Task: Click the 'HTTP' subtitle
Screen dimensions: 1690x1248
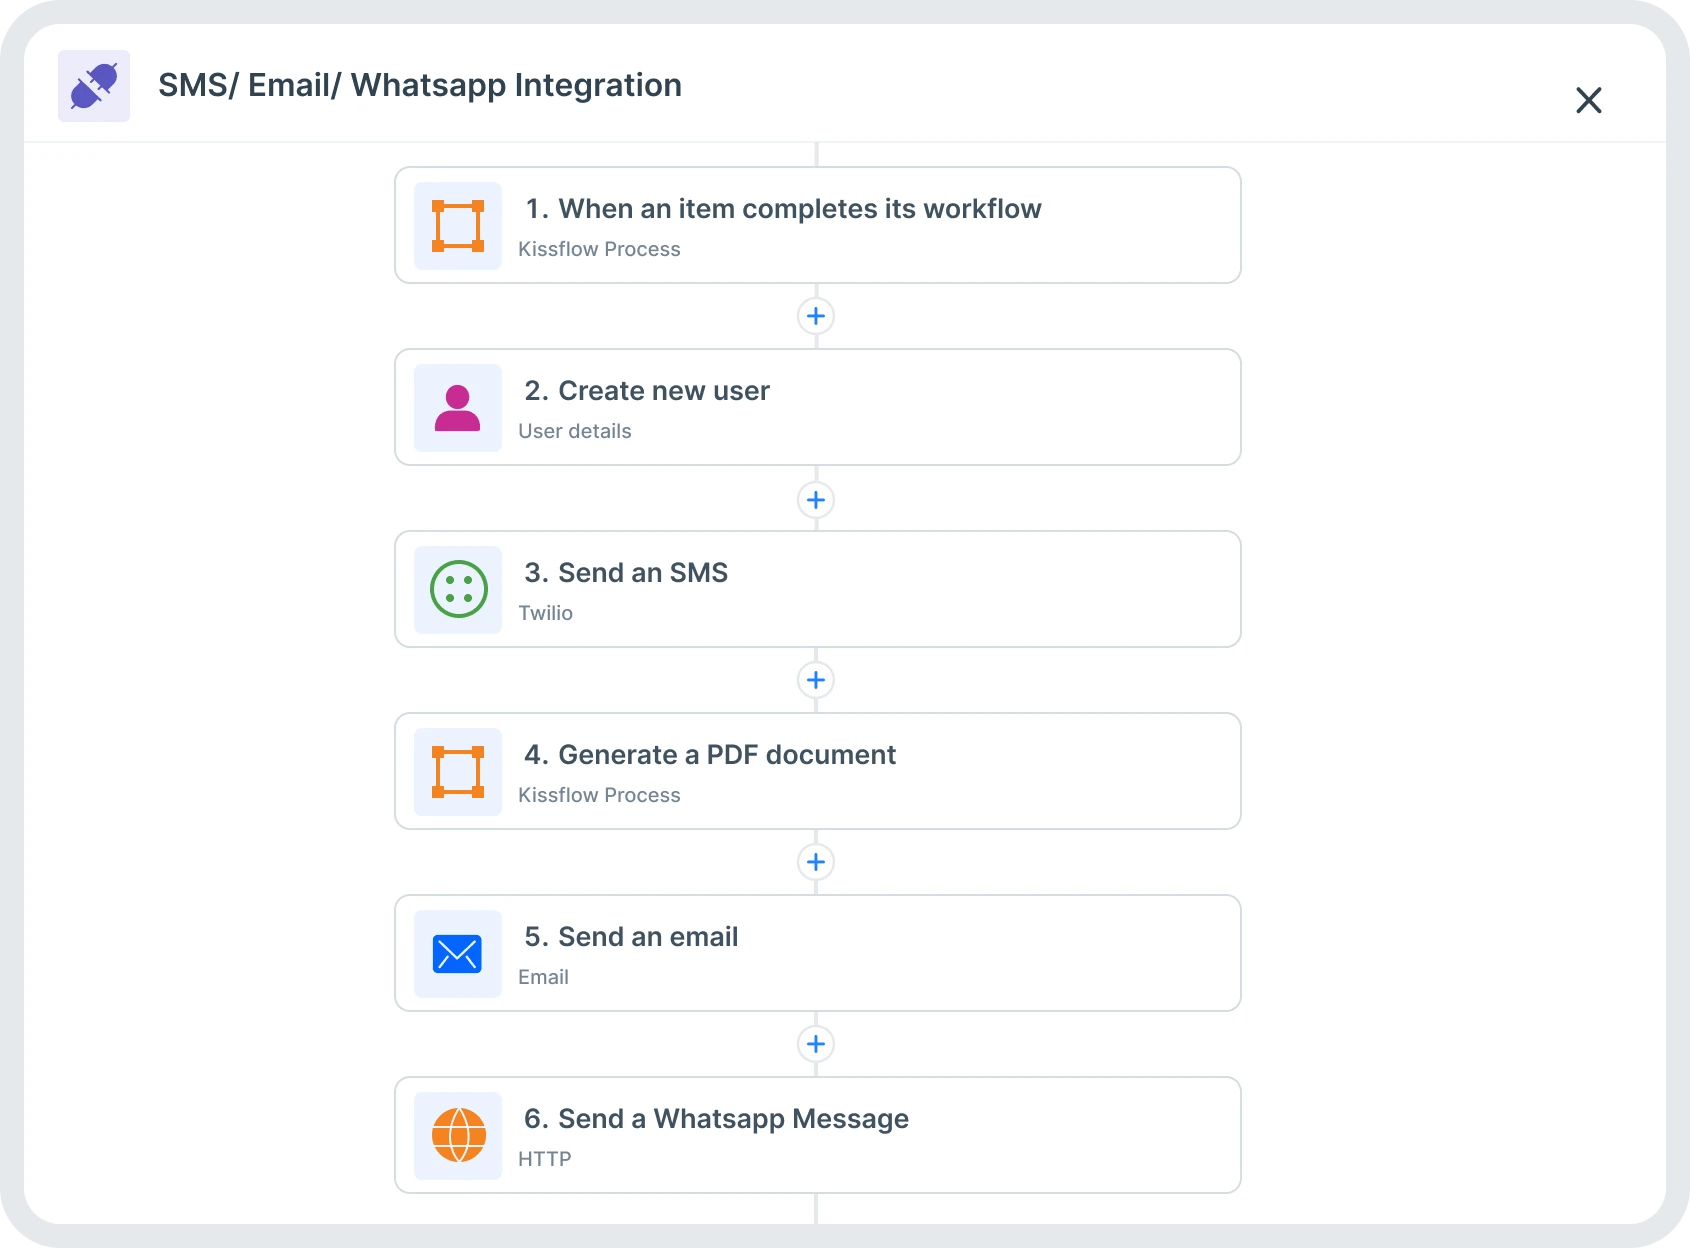Action: (x=545, y=1159)
